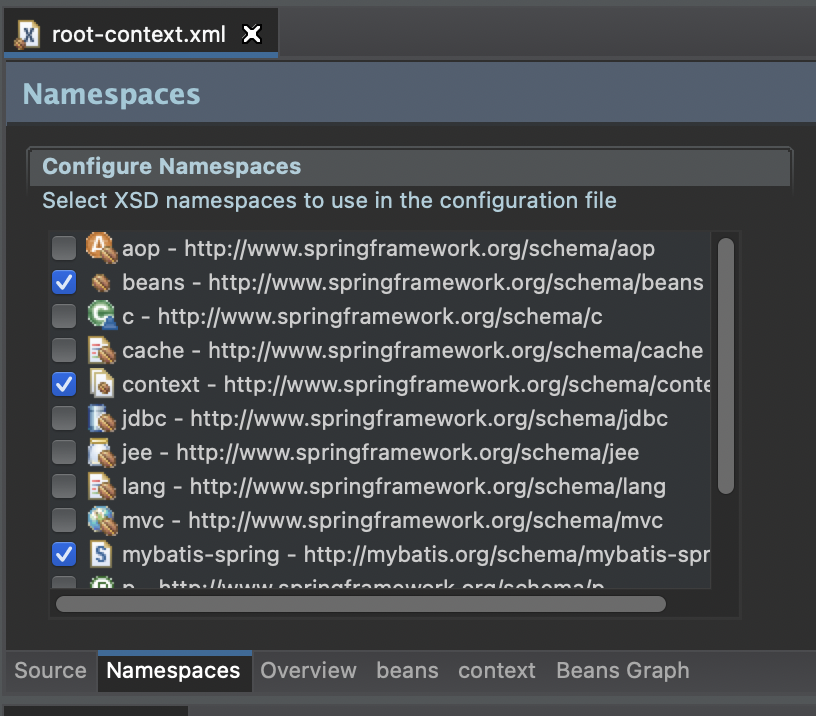The width and height of the screenshot is (816, 716).
Task: Select the aop schema URL text
Action: coord(419,249)
